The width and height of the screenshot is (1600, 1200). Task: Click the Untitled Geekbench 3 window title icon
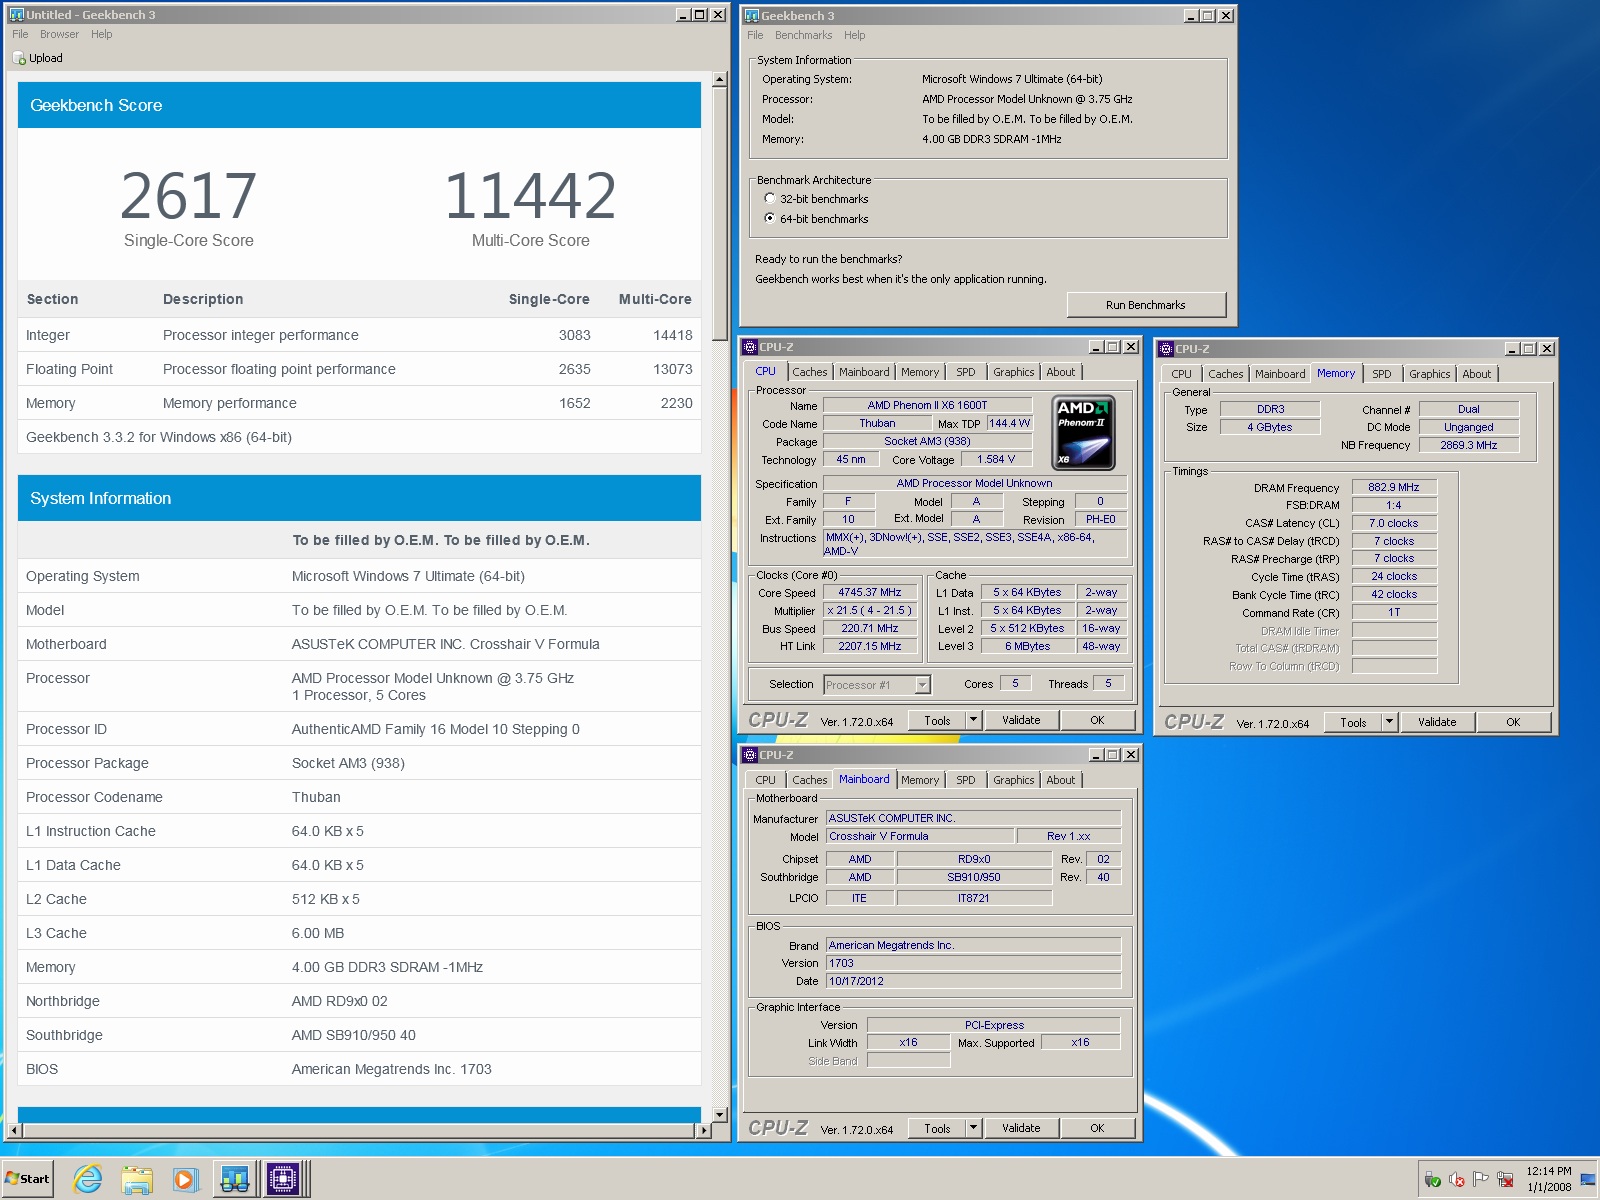coord(16,15)
